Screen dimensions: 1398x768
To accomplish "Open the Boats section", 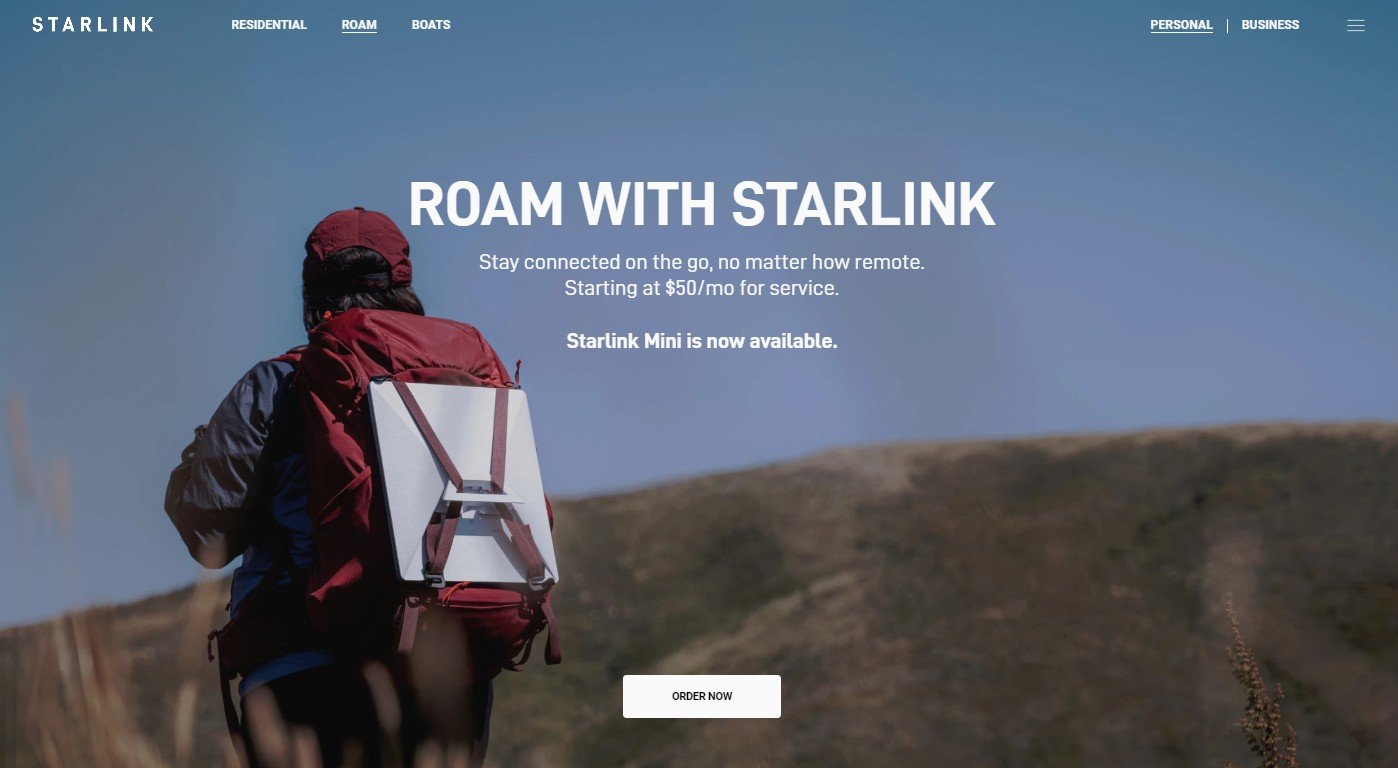I will click(x=431, y=25).
